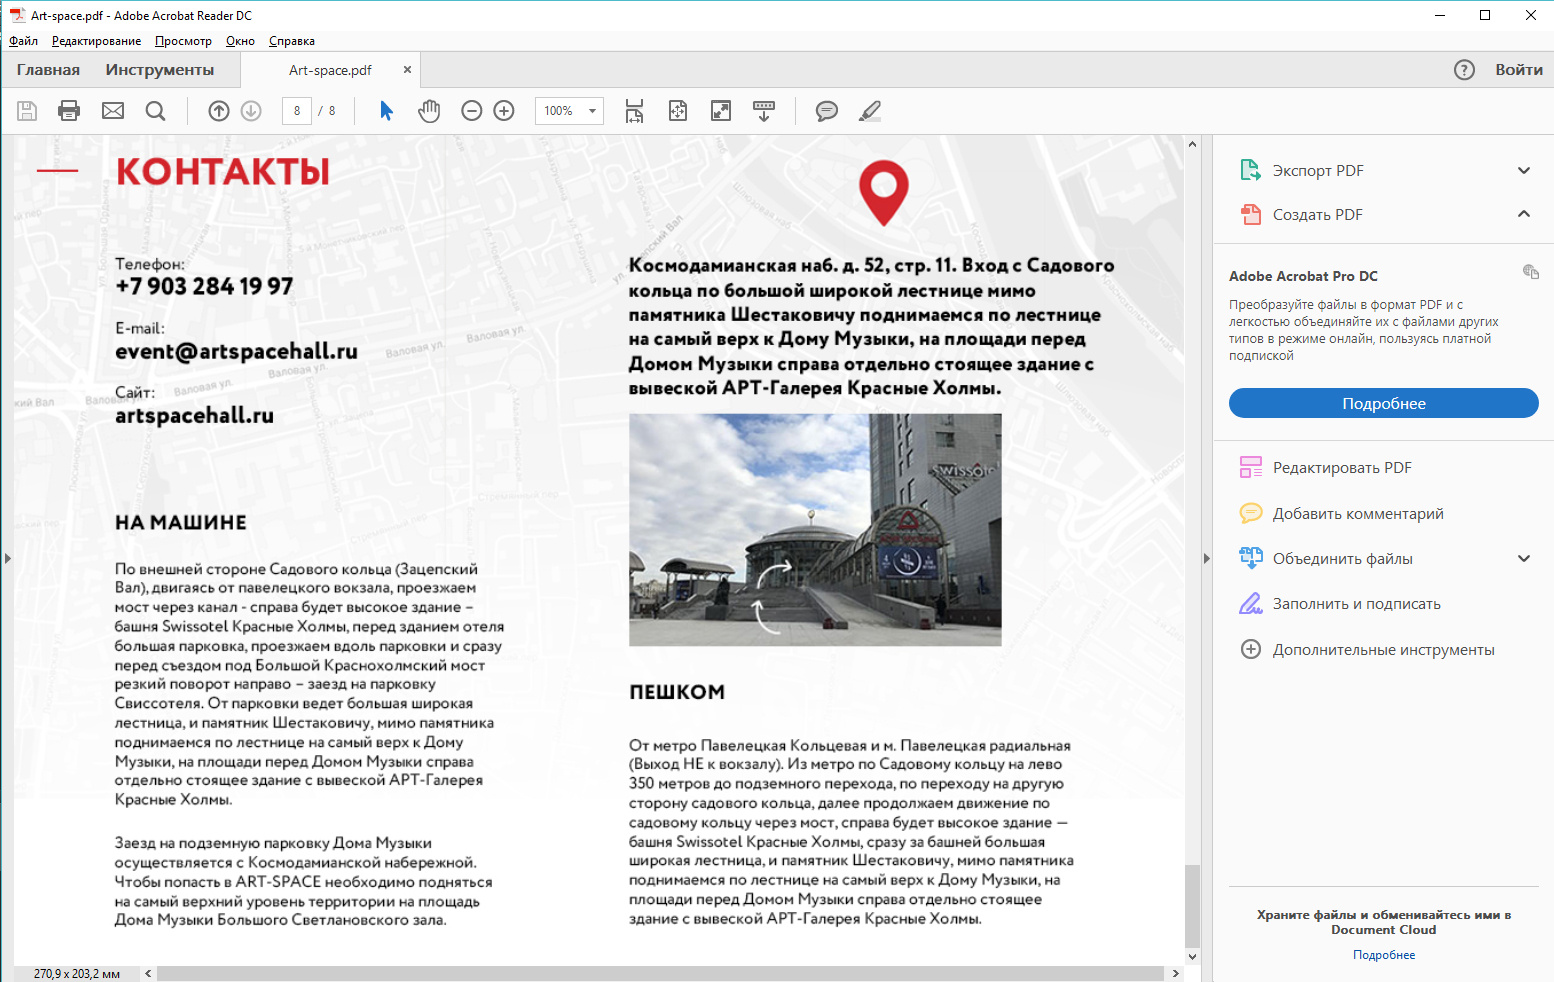The height and width of the screenshot is (982, 1554).
Task: Click the horizontal scrollbar right arrow
Action: pyautogui.click(x=1175, y=973)
